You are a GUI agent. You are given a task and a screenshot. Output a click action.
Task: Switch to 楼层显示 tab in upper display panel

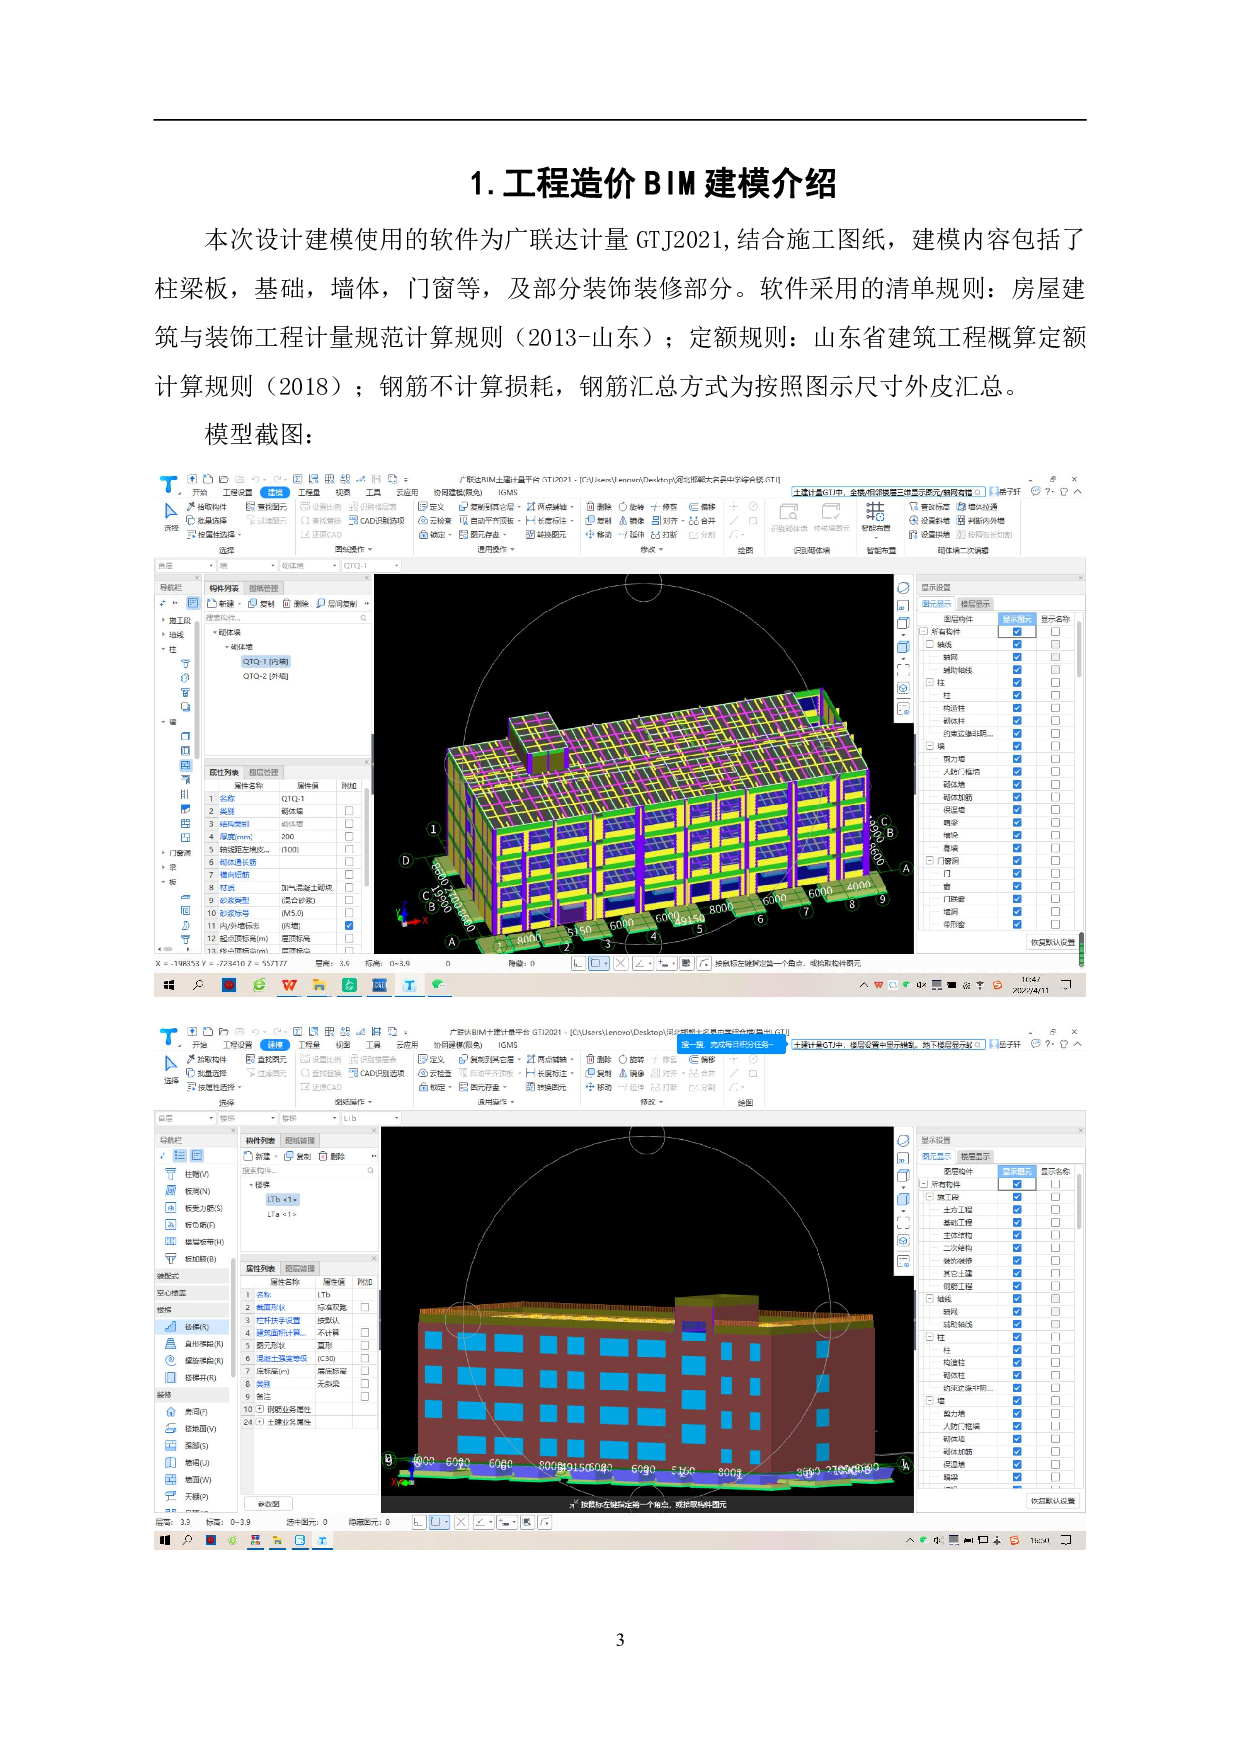pos(975,604)
